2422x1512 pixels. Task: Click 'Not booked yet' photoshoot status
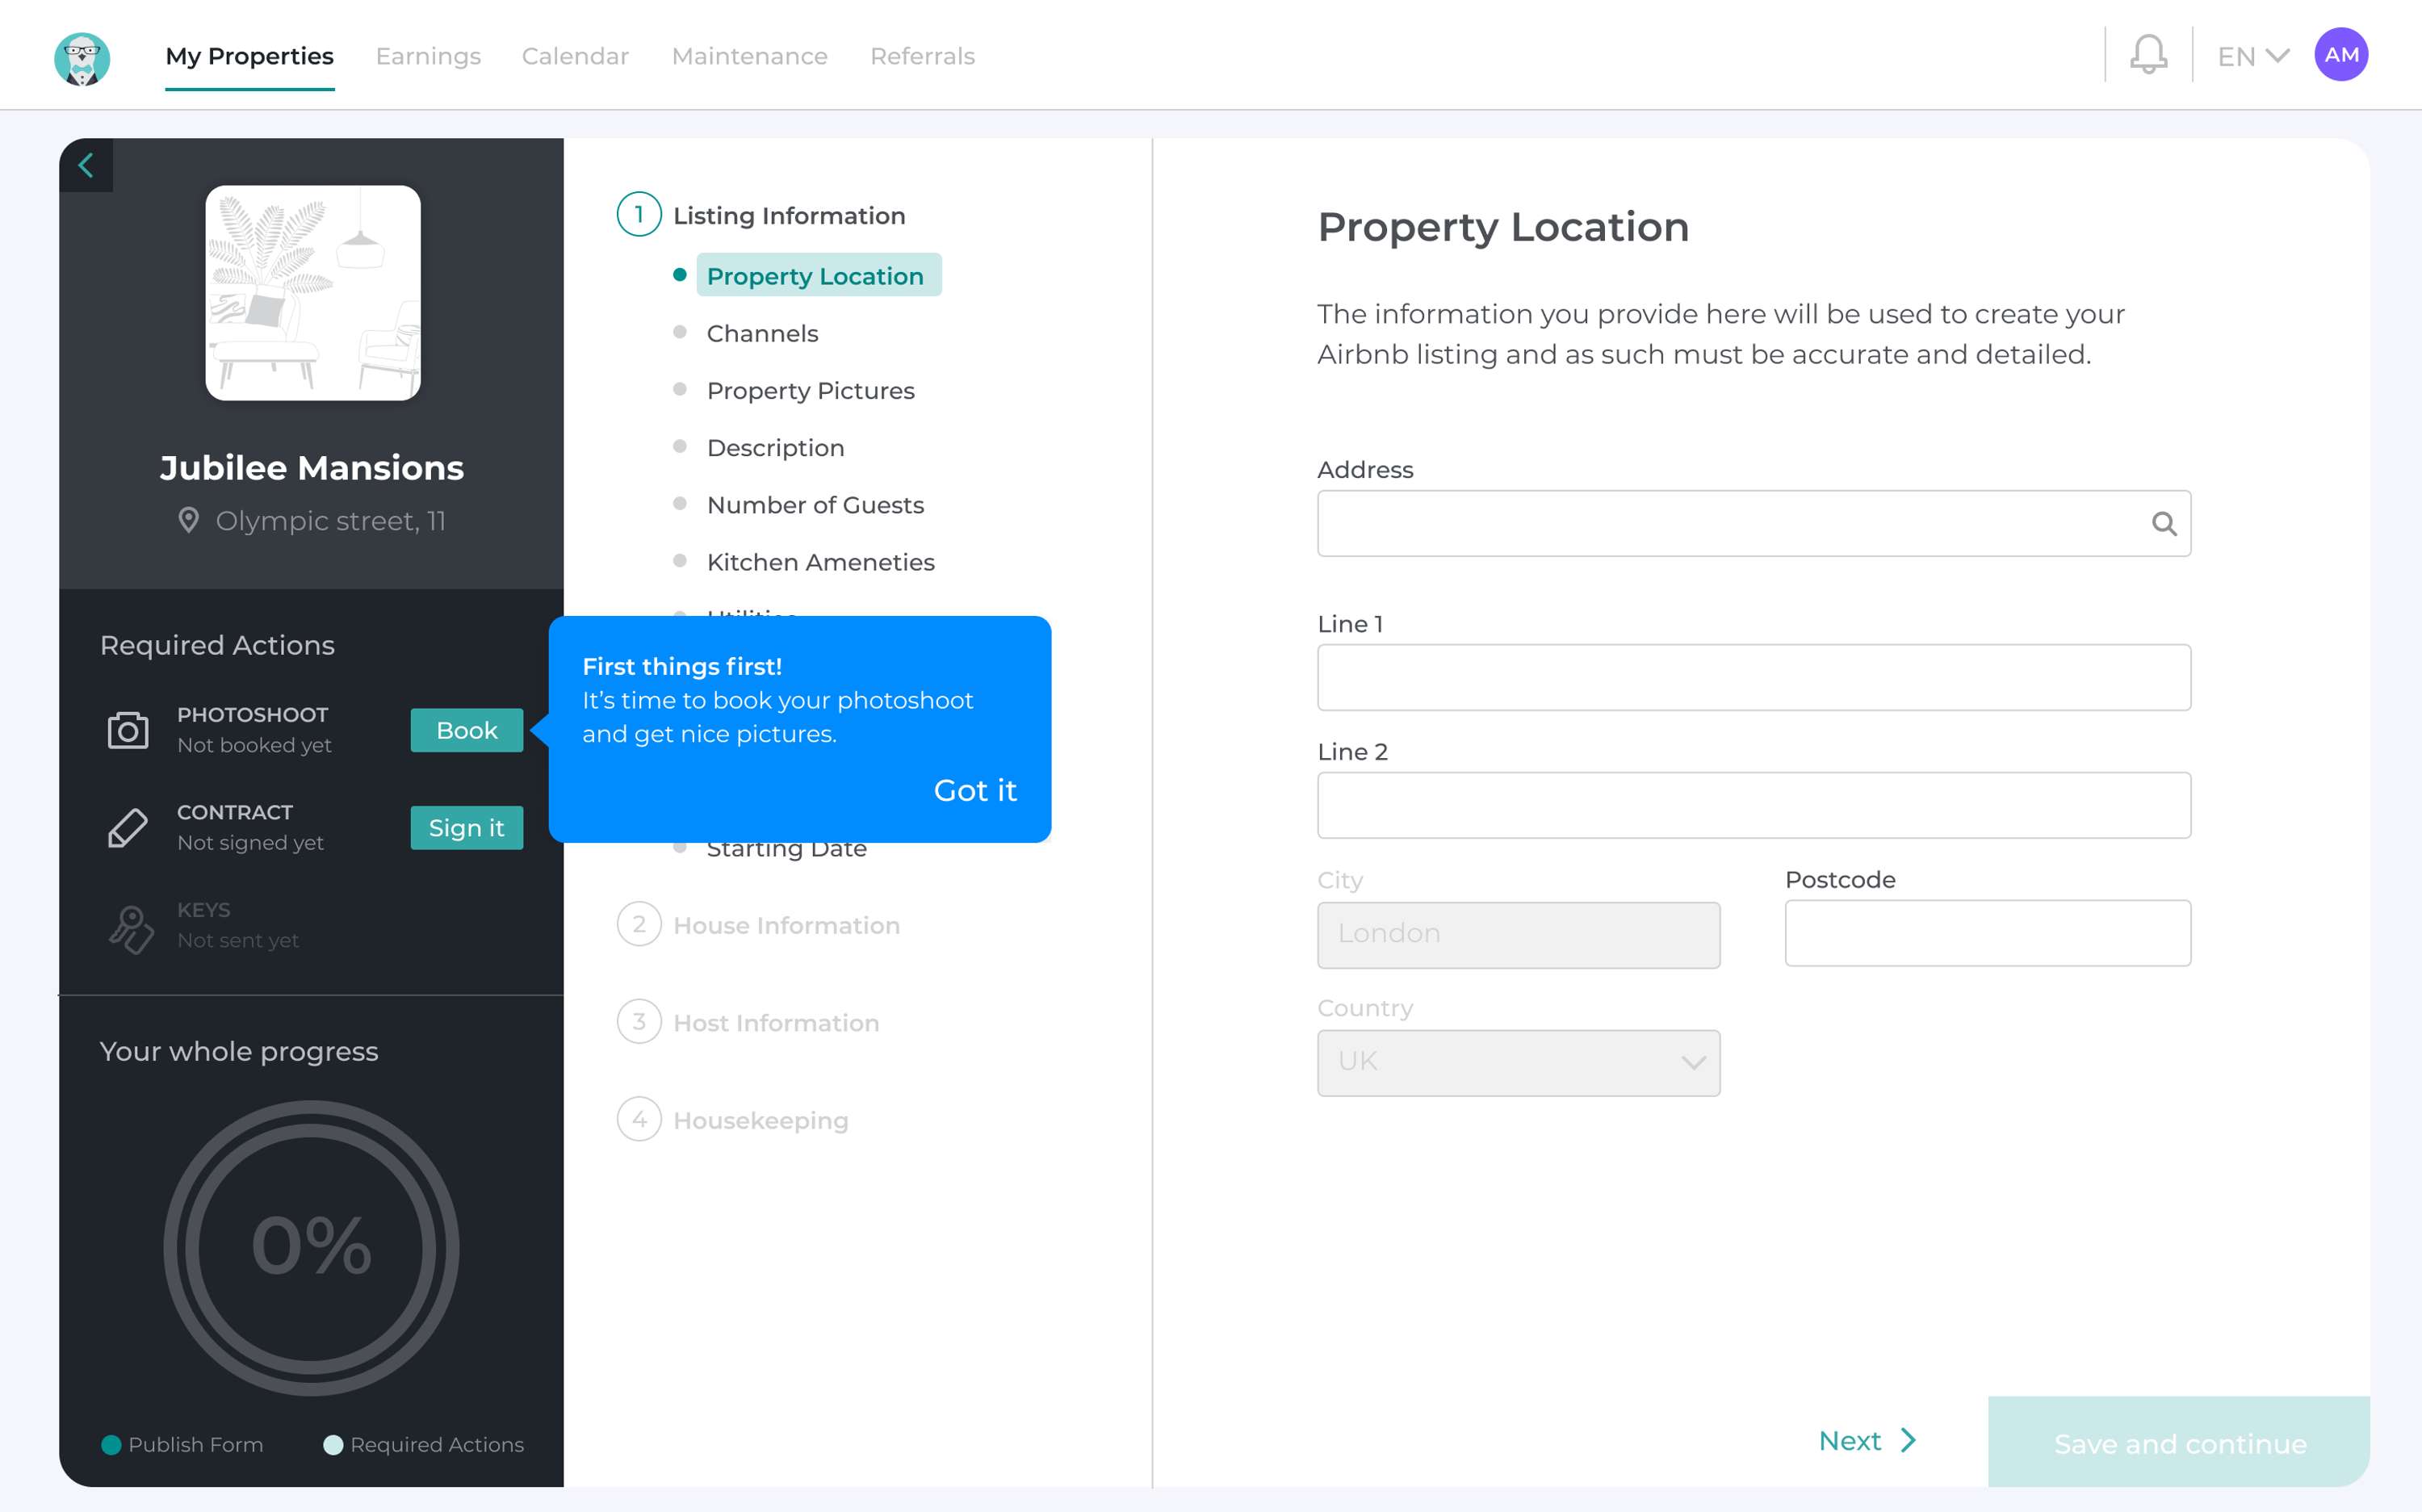pos(254,745)
